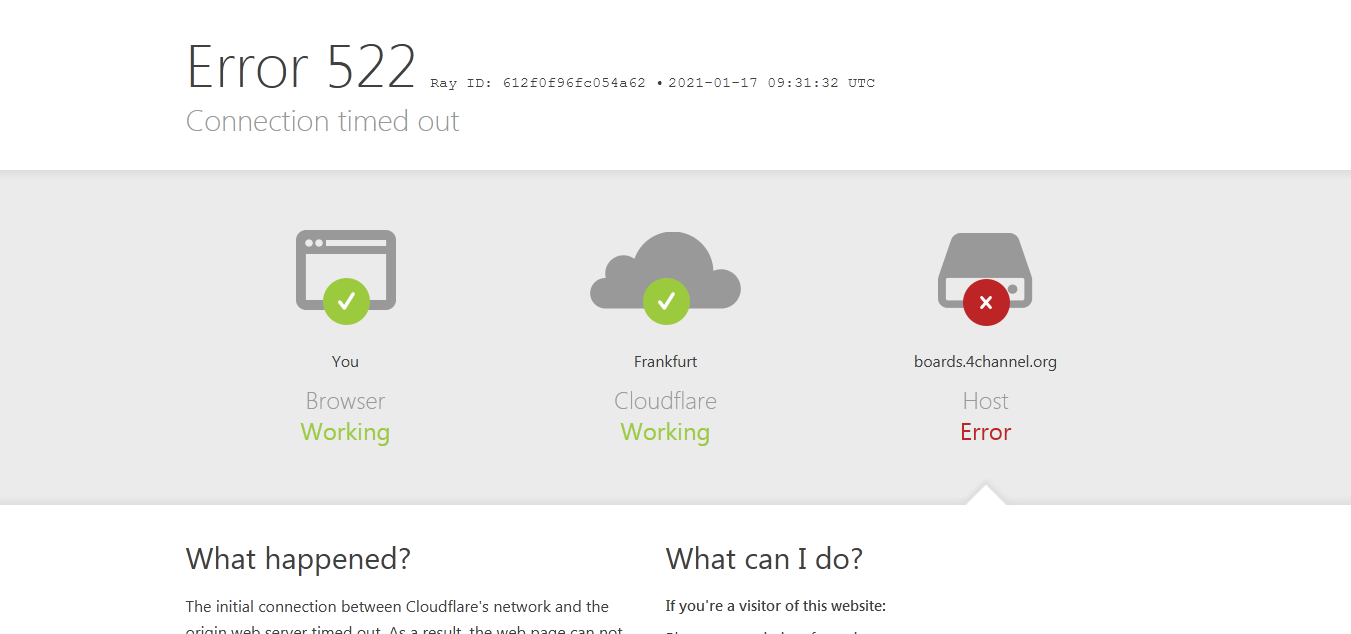
Task: Click the Ray ID text
Action: click(538, 83)
